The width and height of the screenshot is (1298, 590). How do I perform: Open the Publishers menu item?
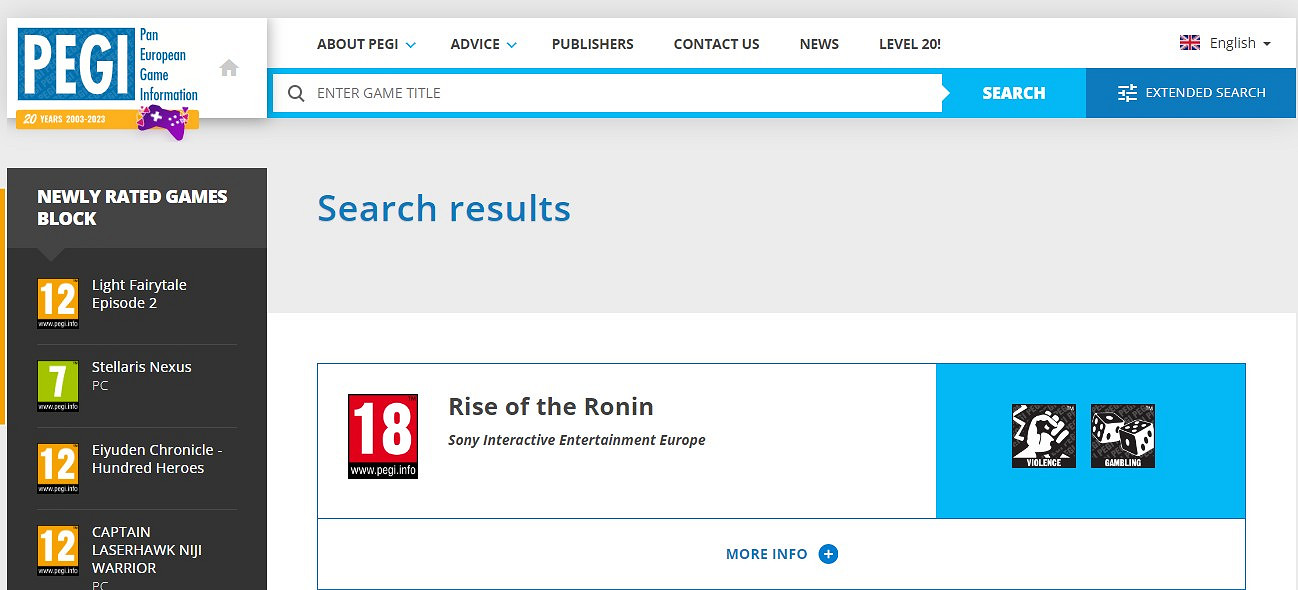592,44
